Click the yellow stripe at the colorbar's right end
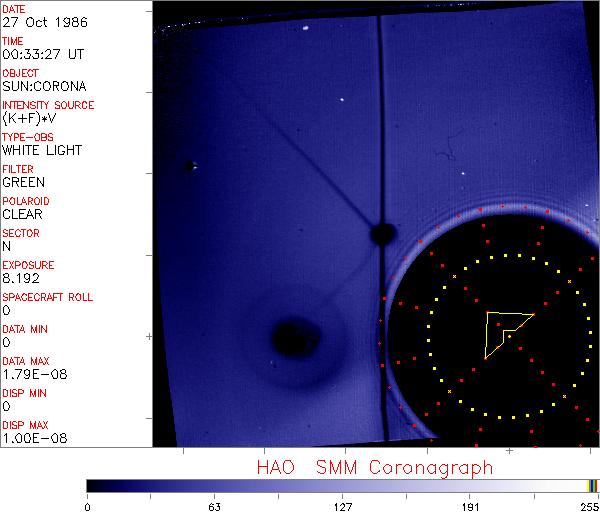The height and width of the screenshot is (512, 600). coord(590,485)
